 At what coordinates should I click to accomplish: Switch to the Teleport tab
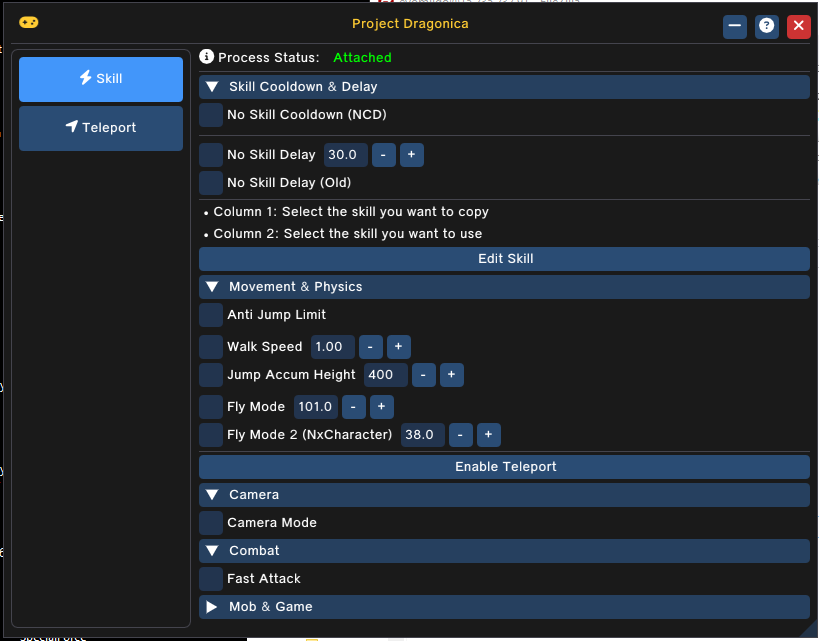101,128
